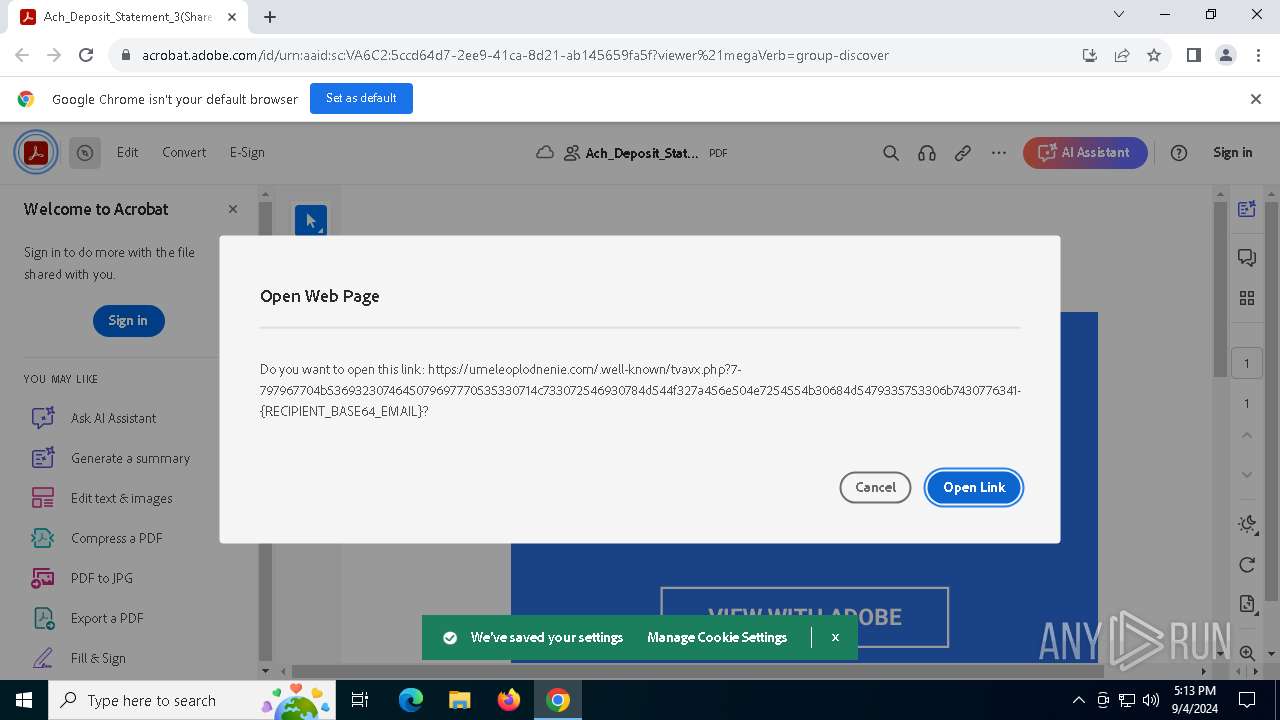
Task: Open the comments panel icon
Action: 1247,258
